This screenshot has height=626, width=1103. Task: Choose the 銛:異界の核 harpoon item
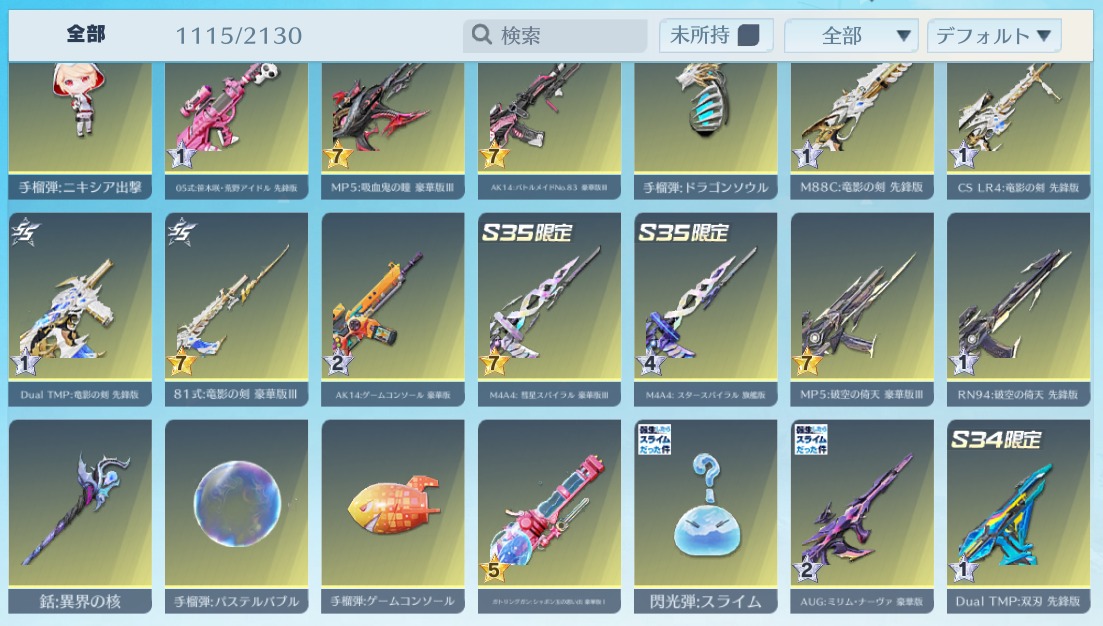pos(80,517)
